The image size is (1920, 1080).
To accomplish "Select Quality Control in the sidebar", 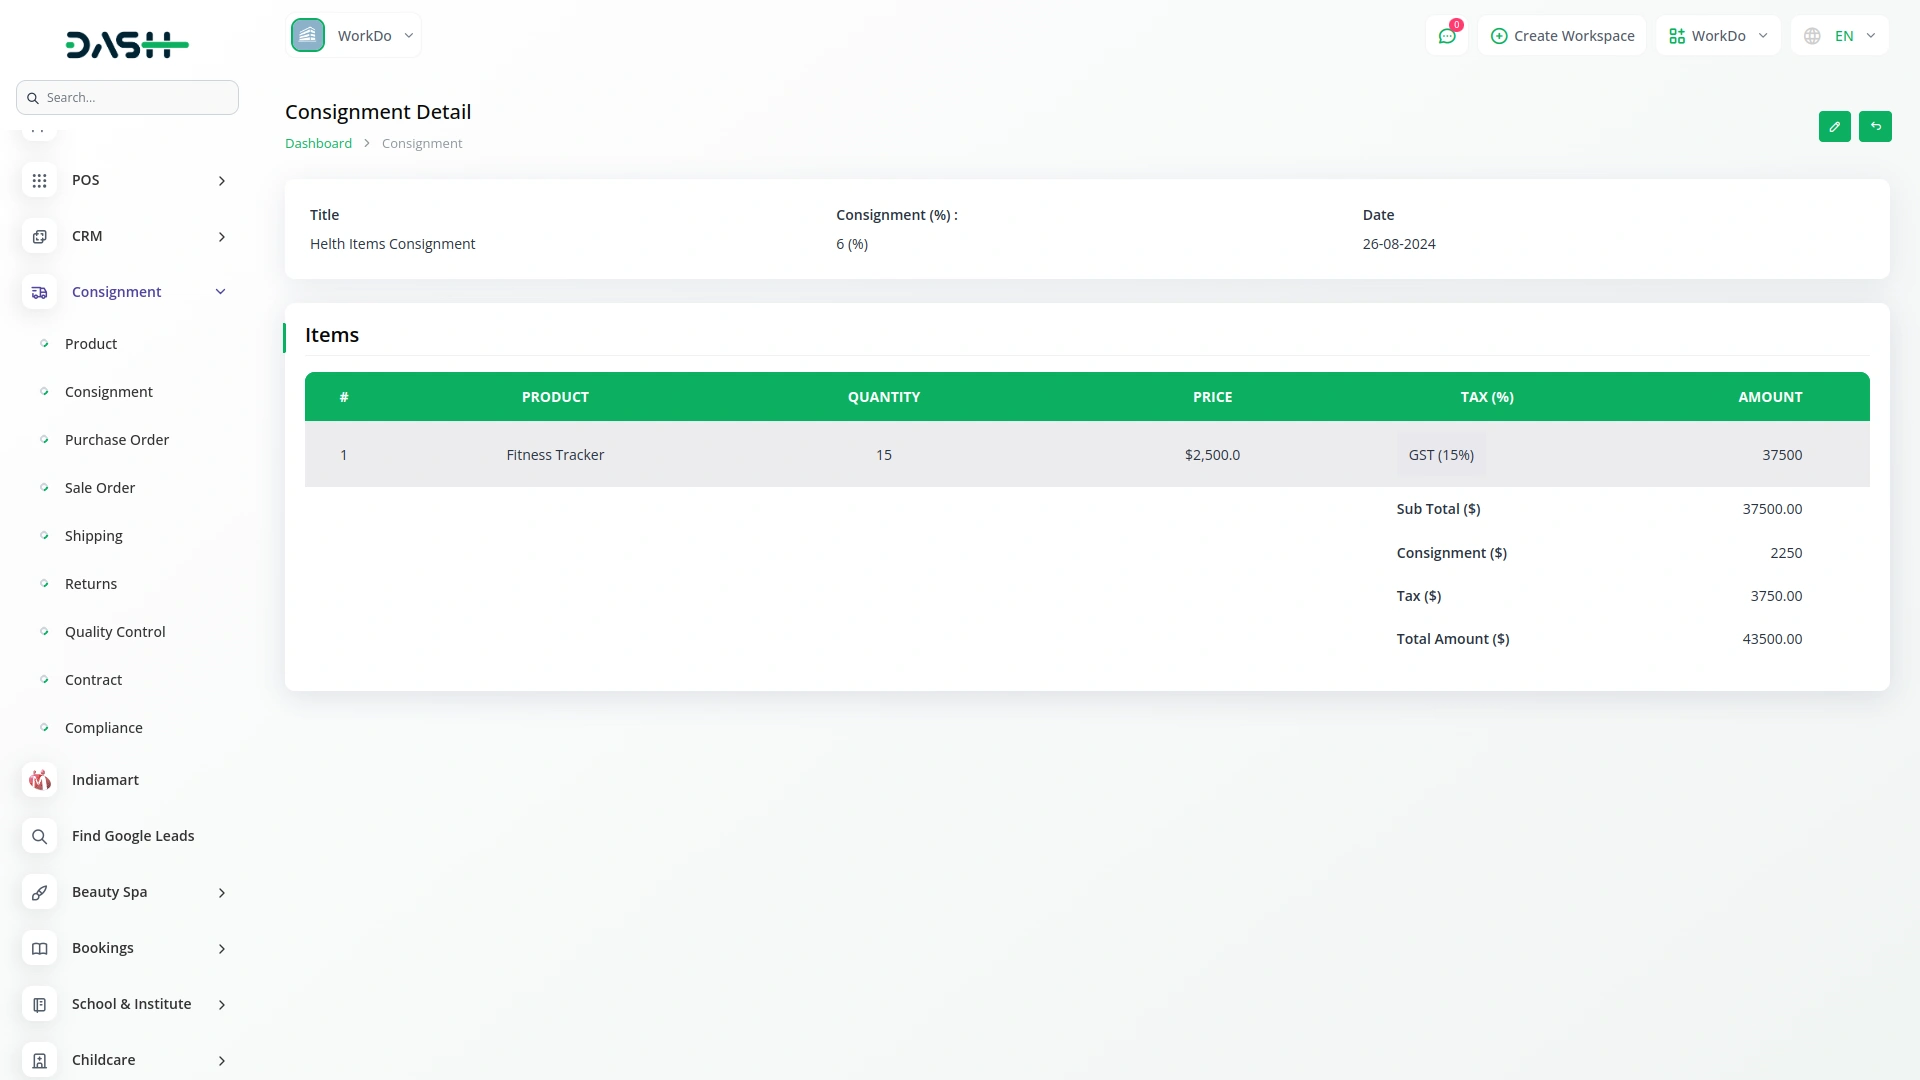I will coord(115,632).
